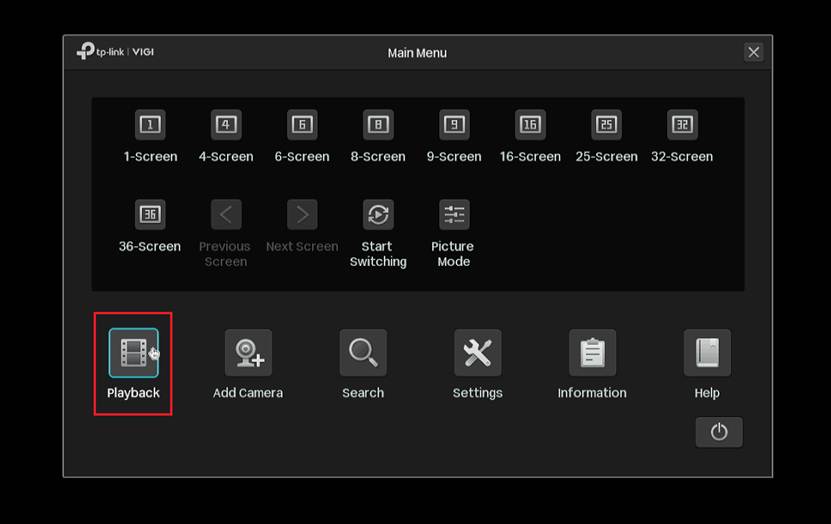
Task: Click the "16-Screen" text label
Action: point(530,157)
